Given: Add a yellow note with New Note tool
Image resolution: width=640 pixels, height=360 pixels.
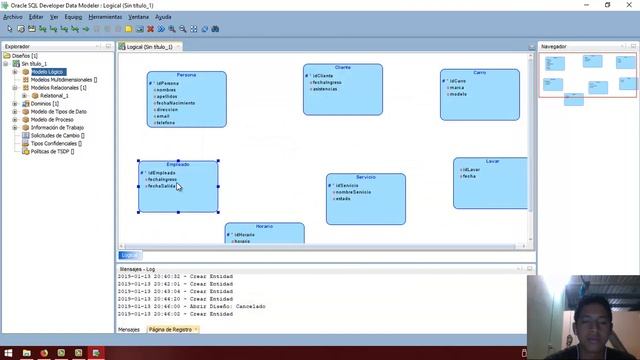Looking at the screenshot, I should coord(129,29).
